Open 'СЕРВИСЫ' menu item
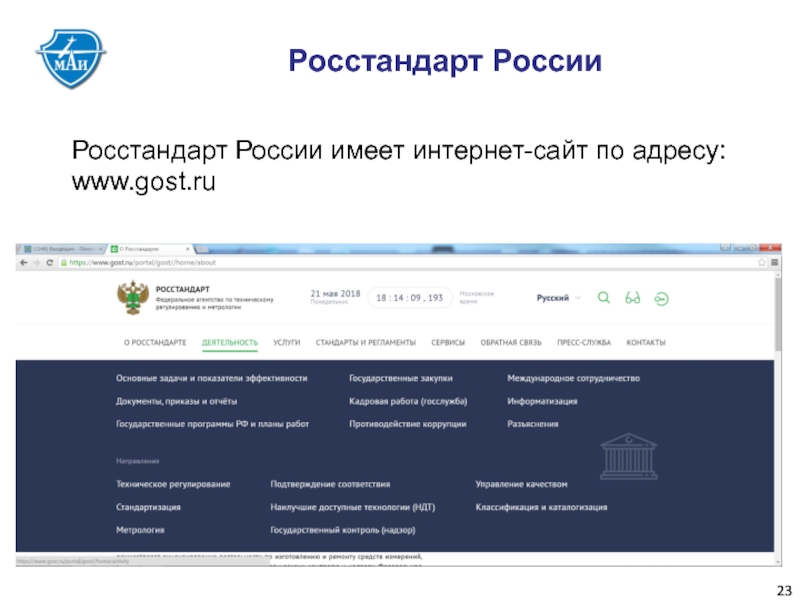 pos(448,343)
